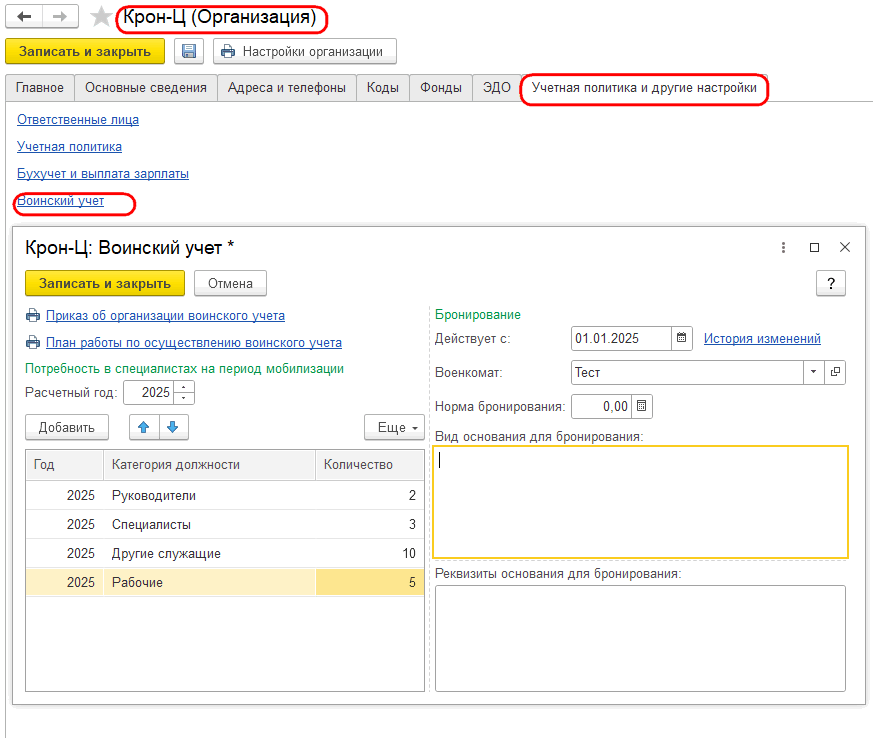This screenshot has width=873, height=738.
Task: Open Военкомат record with the open-form icon
Action: click(x=835, y=372)
